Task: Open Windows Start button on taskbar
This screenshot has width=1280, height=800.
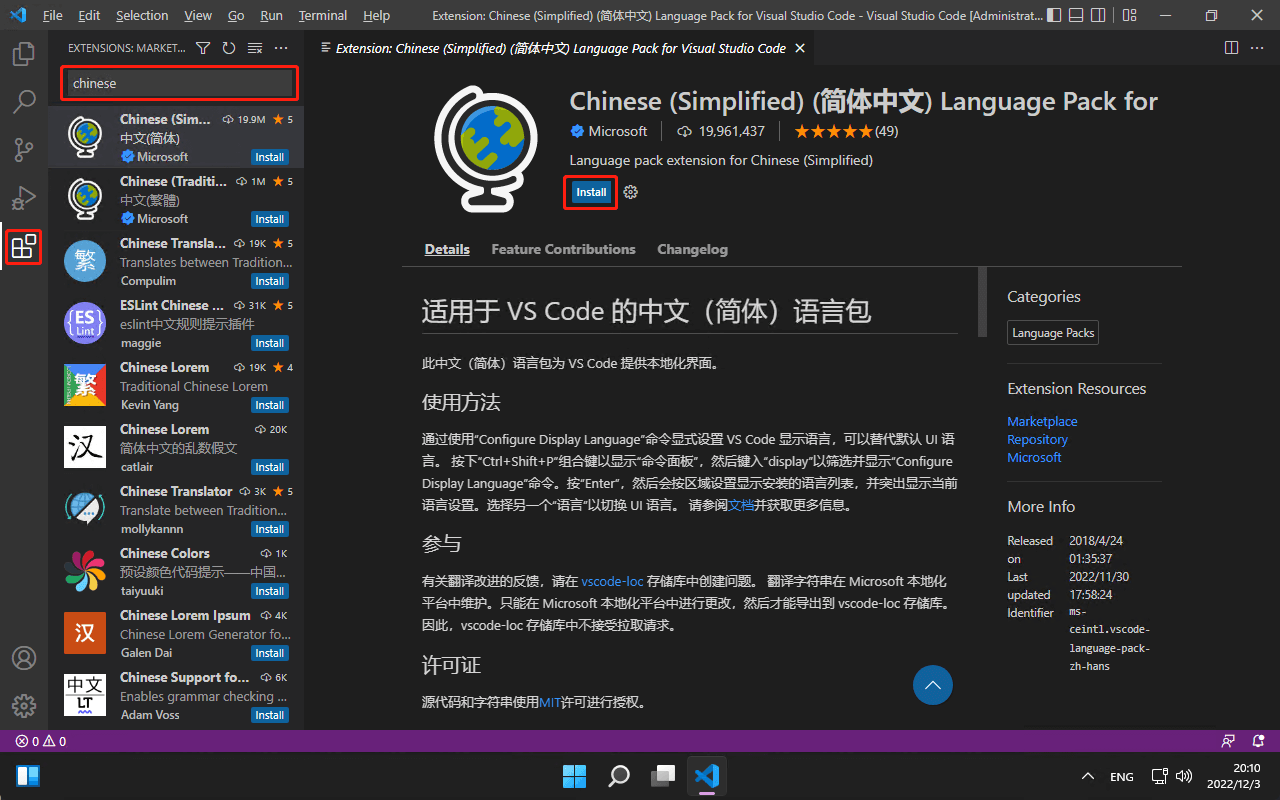Action: coord(575,776)
